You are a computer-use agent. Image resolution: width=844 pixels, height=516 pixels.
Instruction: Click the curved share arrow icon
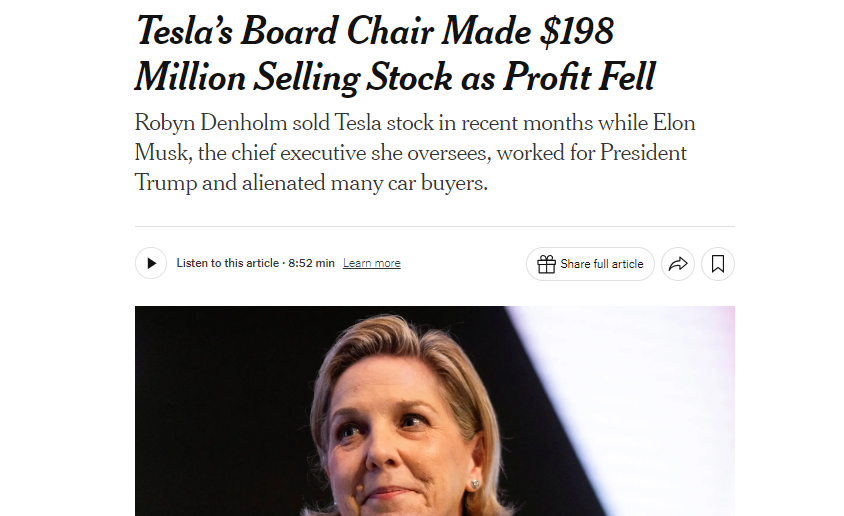(678, 264)
